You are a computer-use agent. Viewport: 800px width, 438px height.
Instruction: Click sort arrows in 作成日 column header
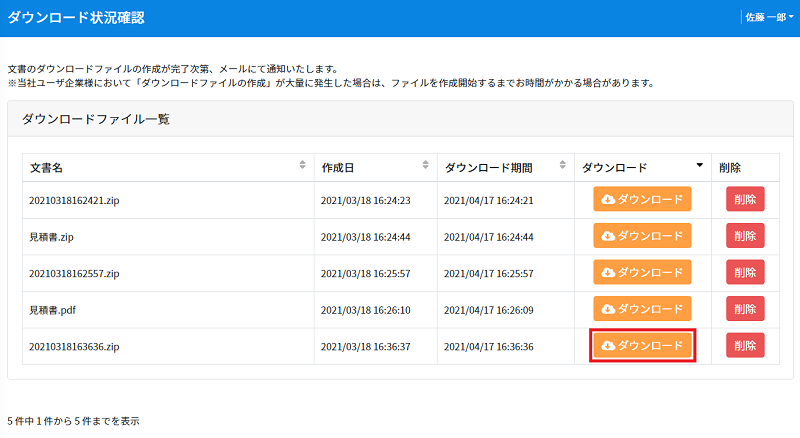coord(425,165)
